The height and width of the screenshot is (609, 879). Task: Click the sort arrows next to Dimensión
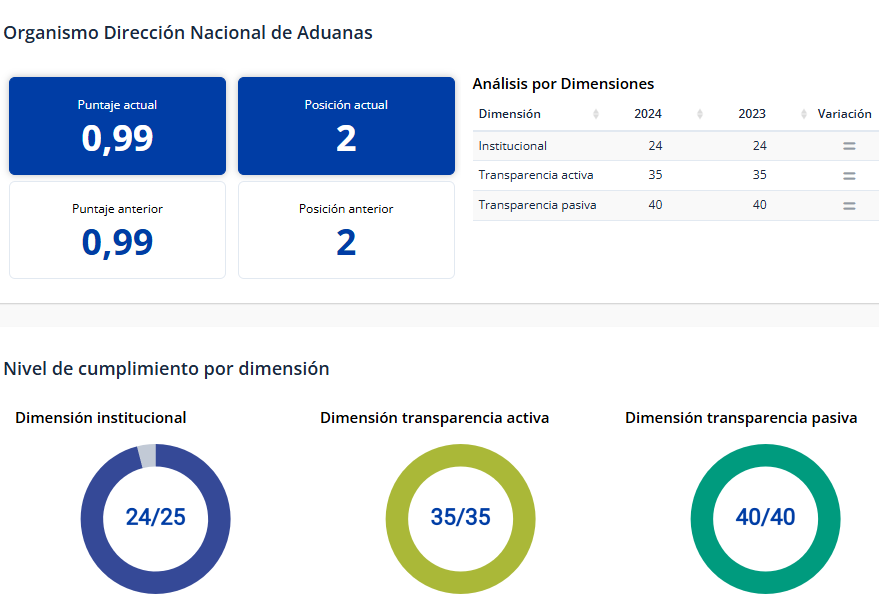pyautogui.click(x=596, y=114)
